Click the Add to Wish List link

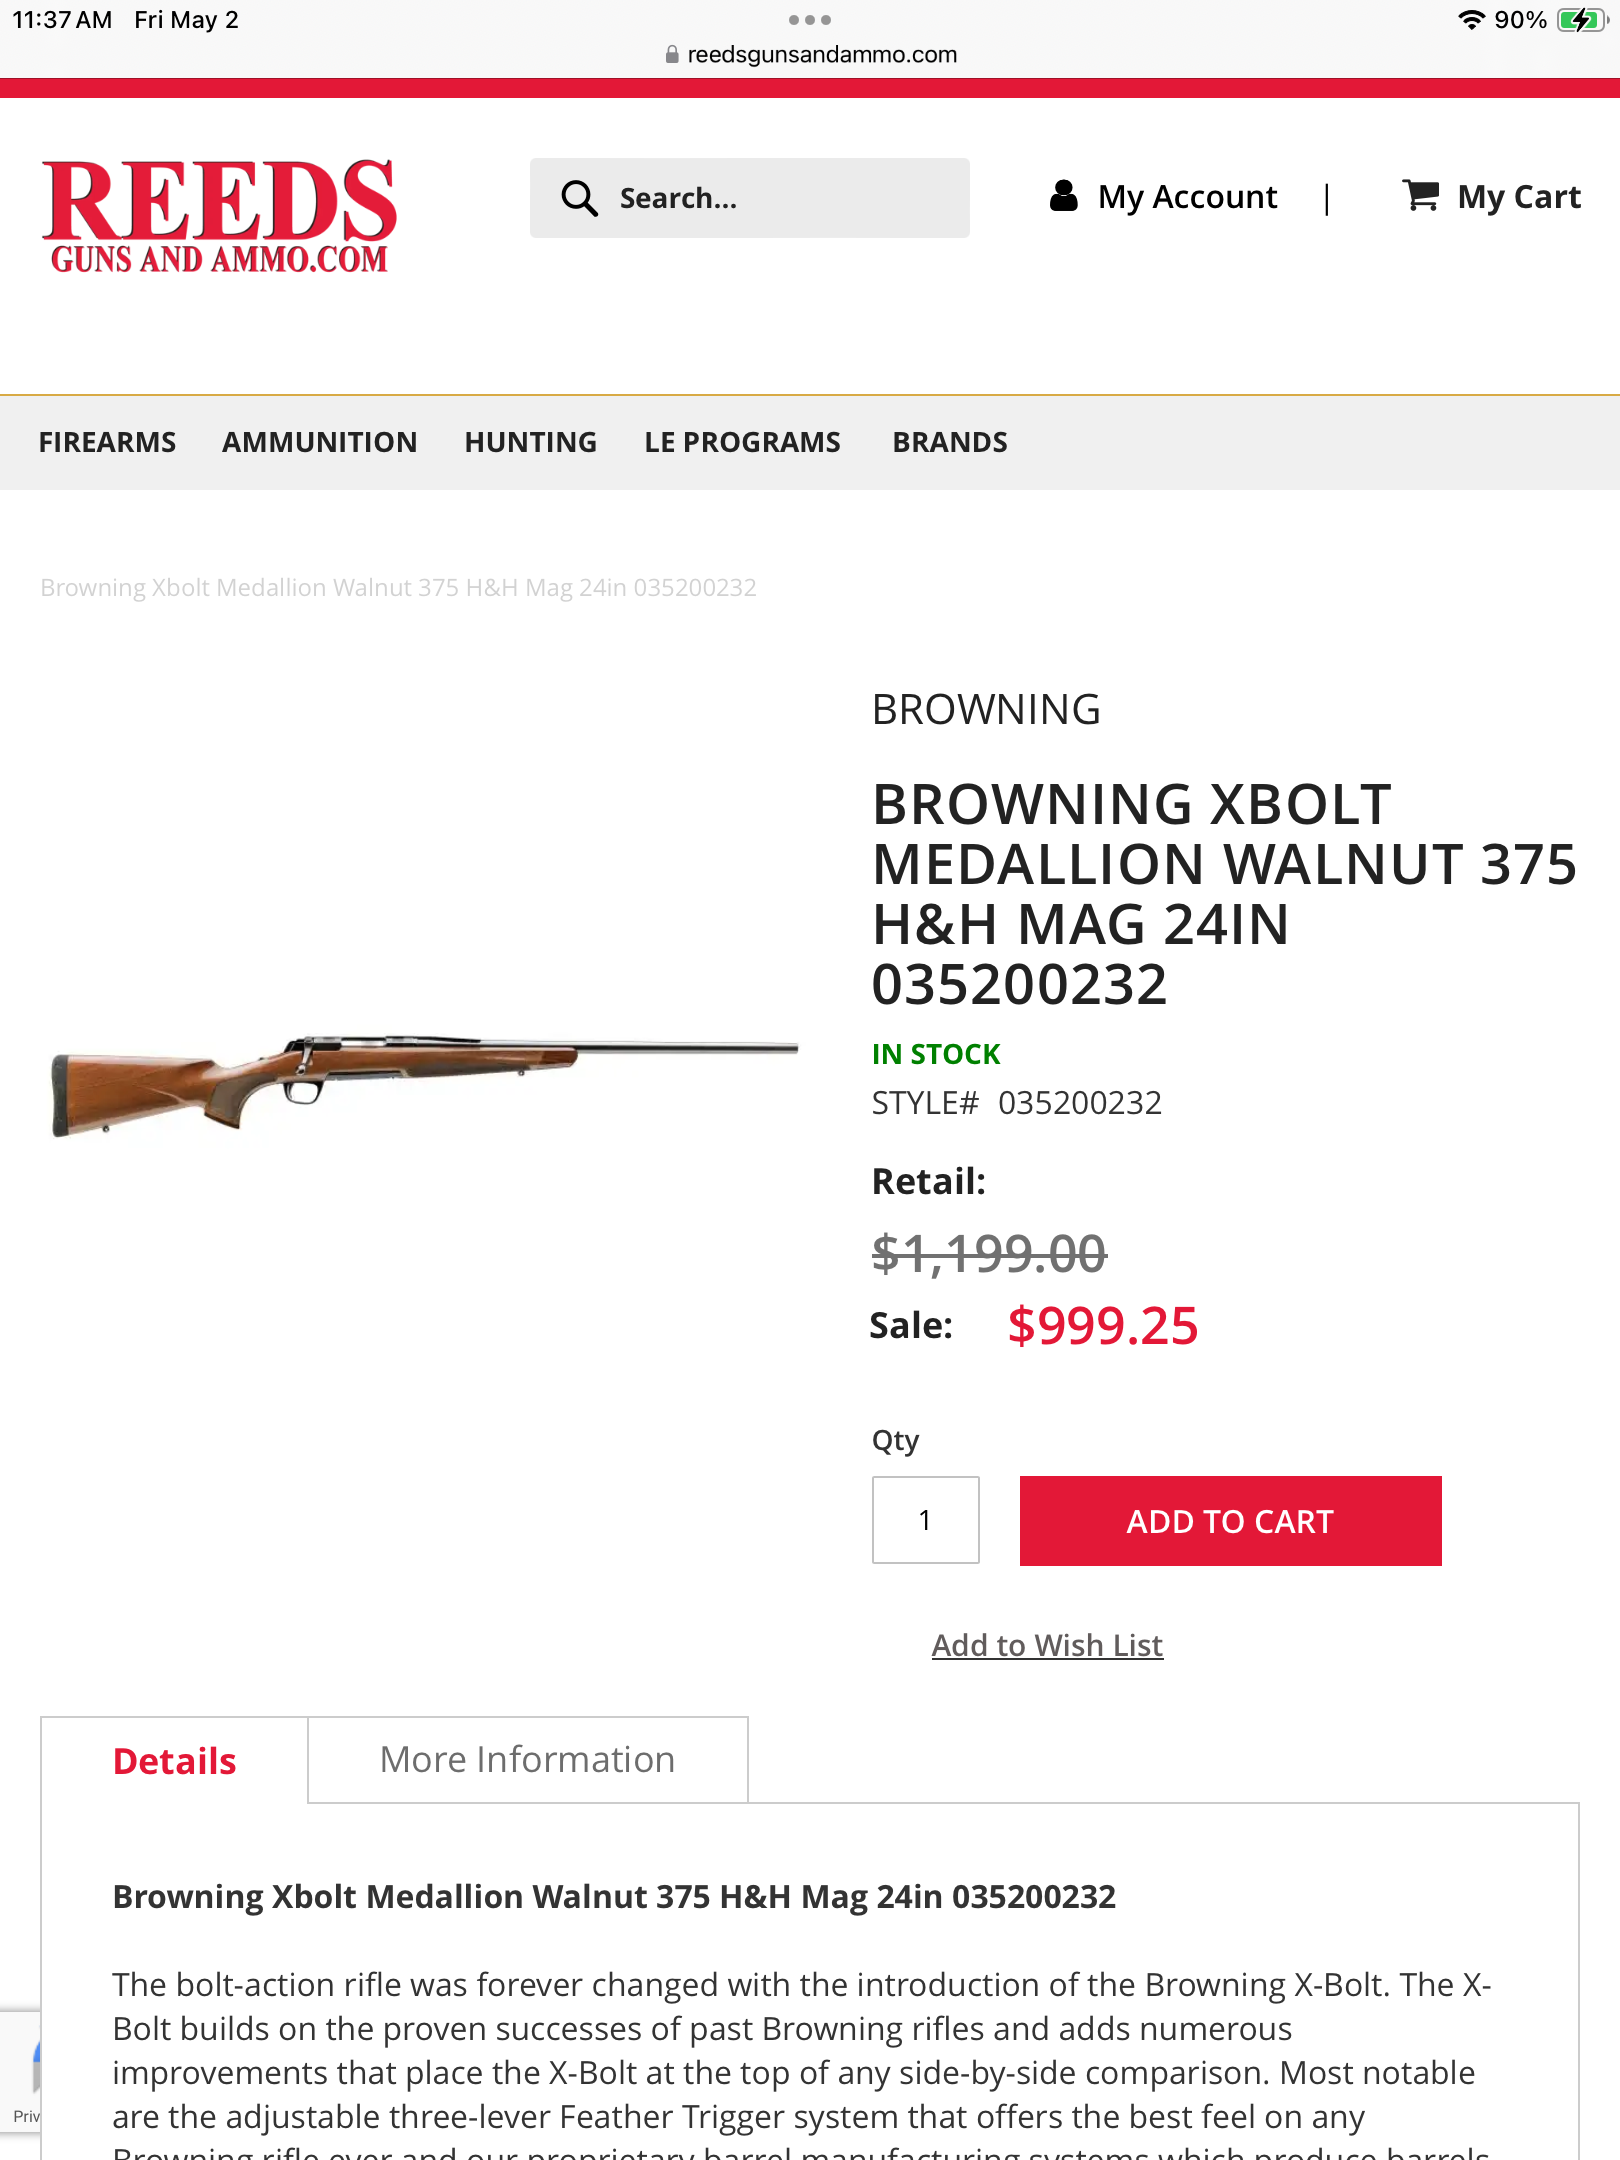[1047, 1645]
